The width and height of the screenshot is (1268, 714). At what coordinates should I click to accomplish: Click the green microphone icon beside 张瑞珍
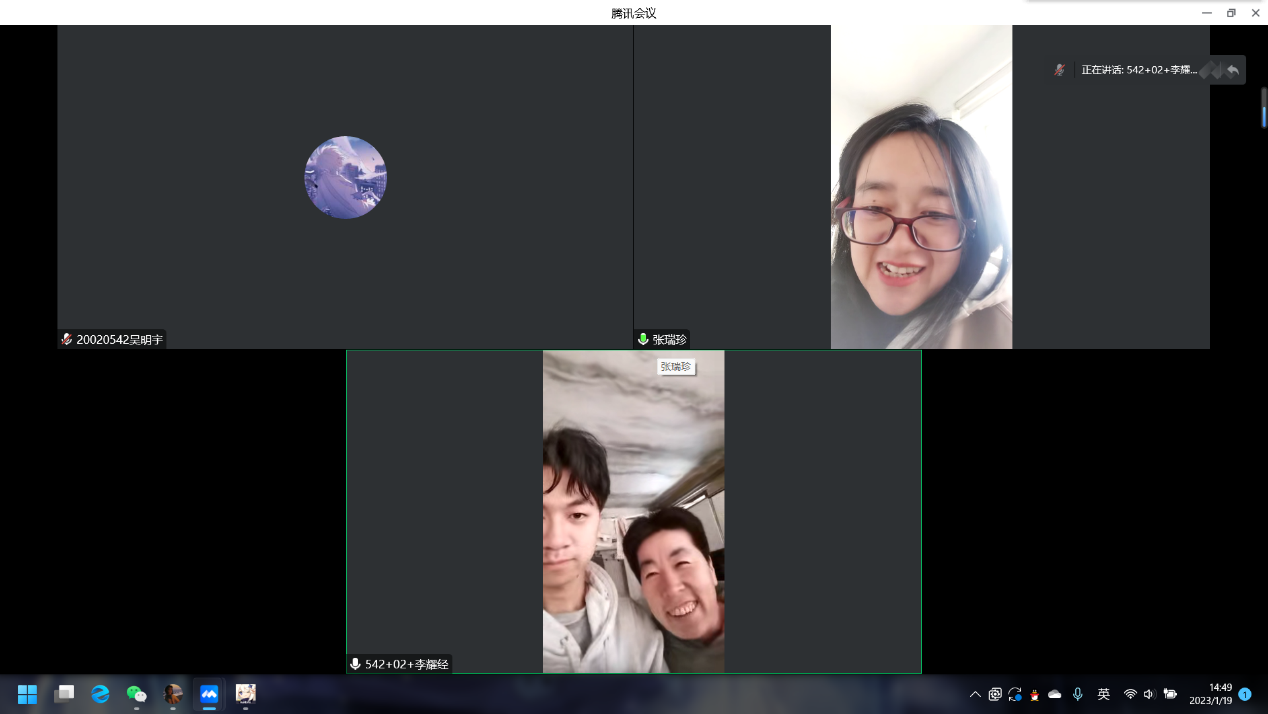(x=643, y=340)
